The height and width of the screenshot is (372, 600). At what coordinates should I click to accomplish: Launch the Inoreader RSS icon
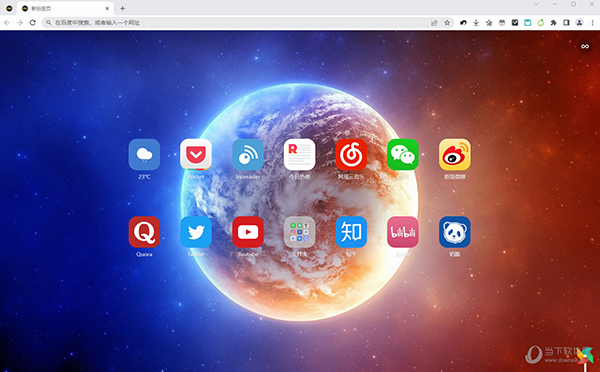point(248,155)
